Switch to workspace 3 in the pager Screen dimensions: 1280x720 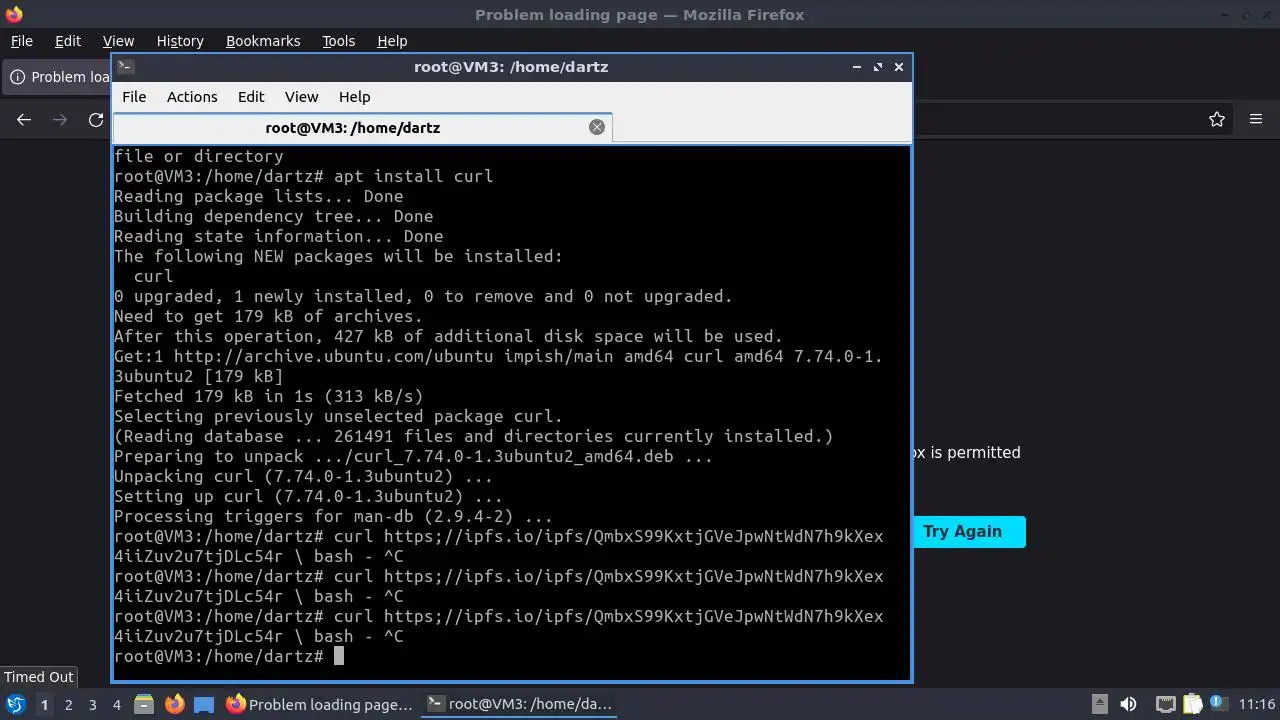(x=92, y=705)
